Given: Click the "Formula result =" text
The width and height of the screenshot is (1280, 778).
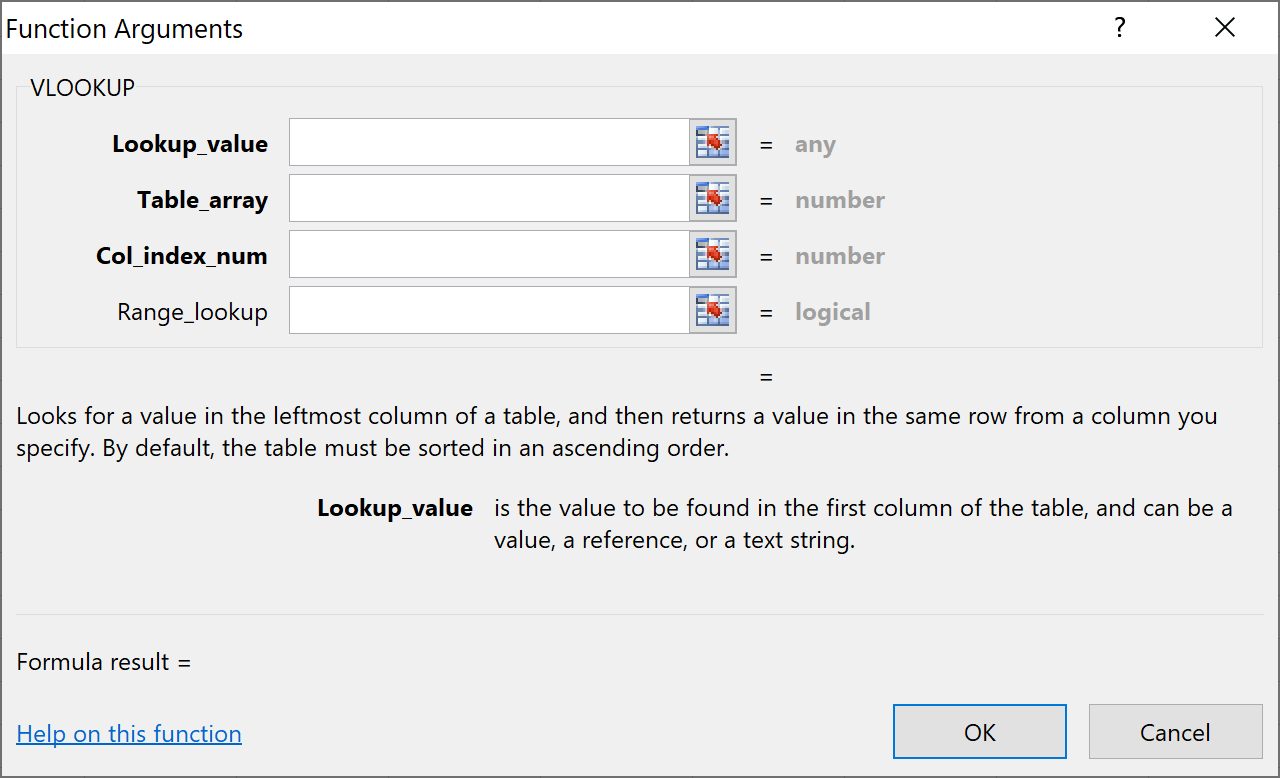Looking at the screenshot, I should click(103, 662).
